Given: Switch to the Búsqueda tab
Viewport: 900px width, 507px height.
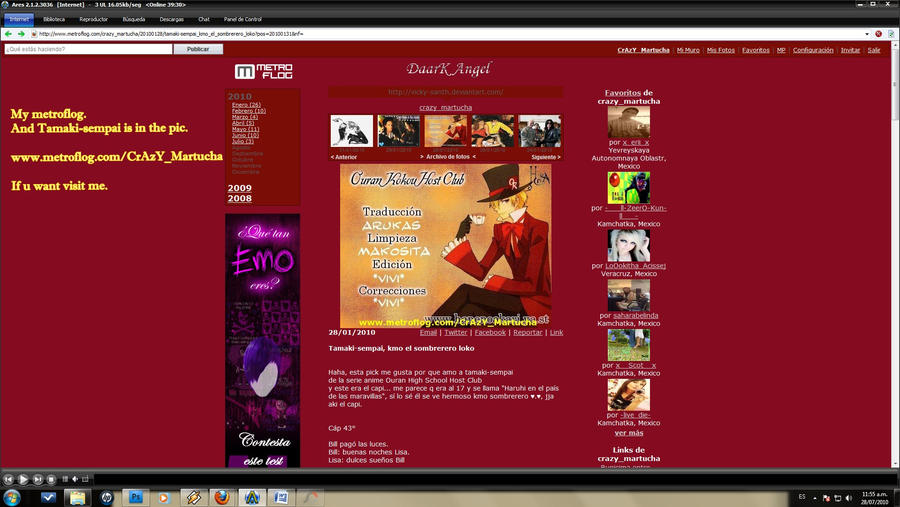Looking at the screenshot, I should coord(134,20).
